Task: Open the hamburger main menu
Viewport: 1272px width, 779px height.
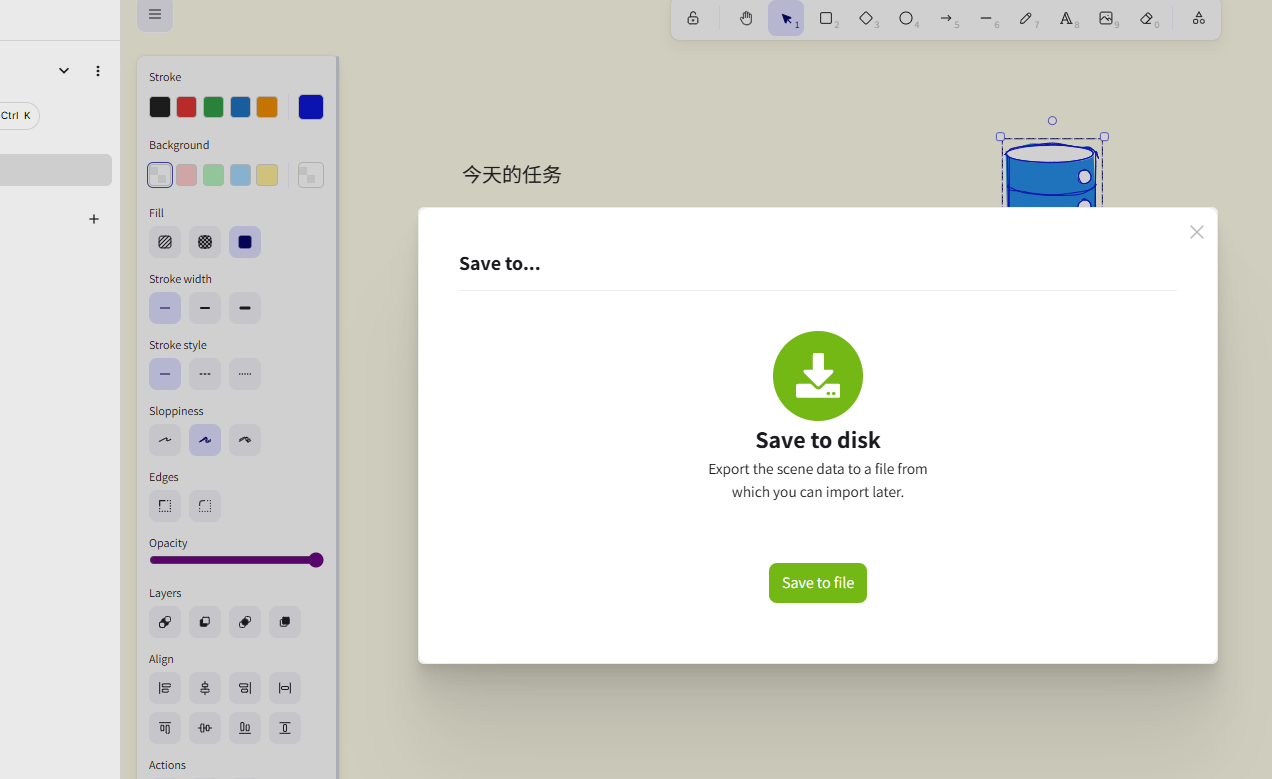Action: point(155,14)
